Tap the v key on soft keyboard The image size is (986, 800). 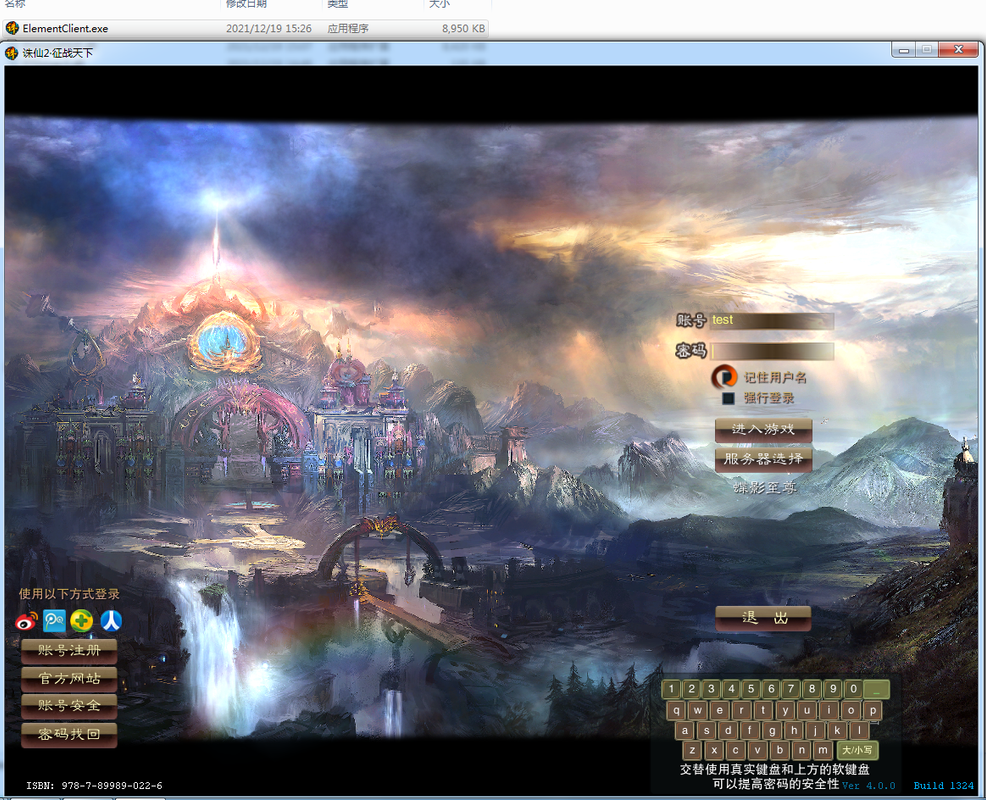coord(758,750)
